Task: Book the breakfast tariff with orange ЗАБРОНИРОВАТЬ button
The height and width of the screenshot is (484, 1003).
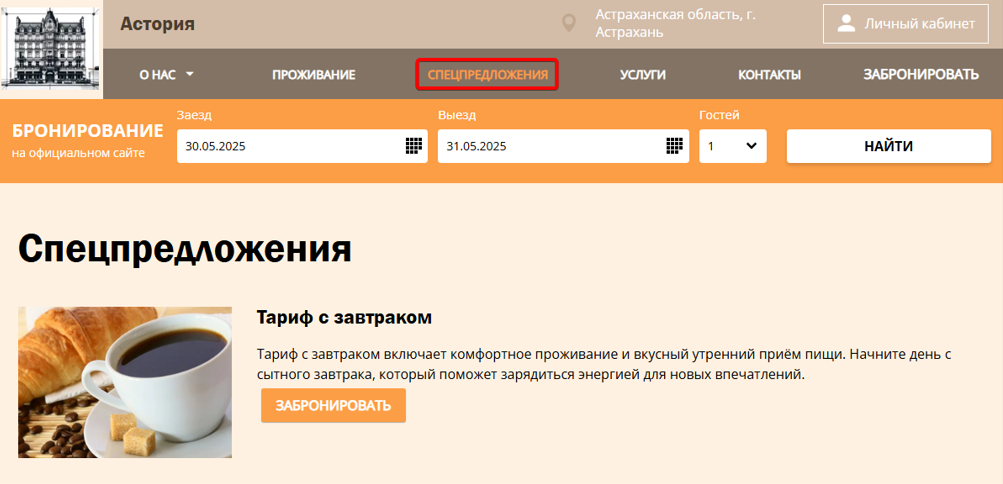Action: (333, 405)
